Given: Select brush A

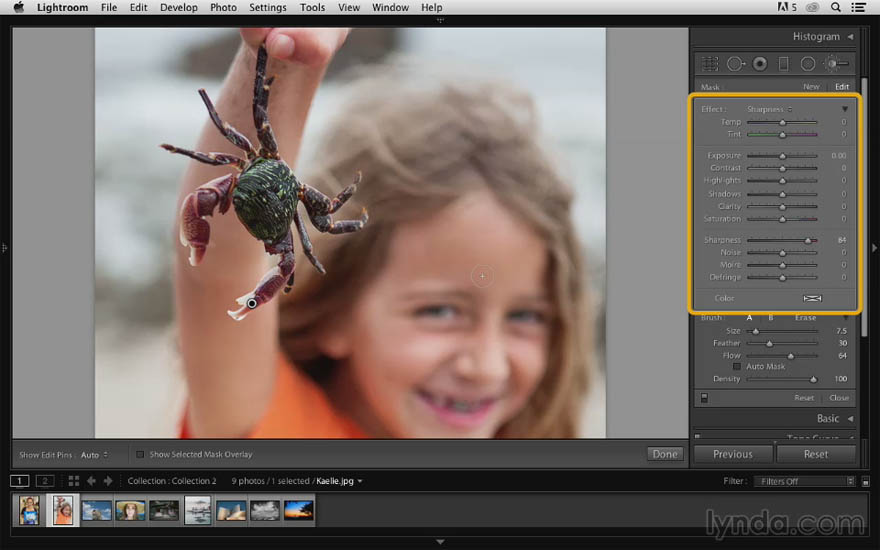Looking at the screenshot, I should (x=749, y=318).
